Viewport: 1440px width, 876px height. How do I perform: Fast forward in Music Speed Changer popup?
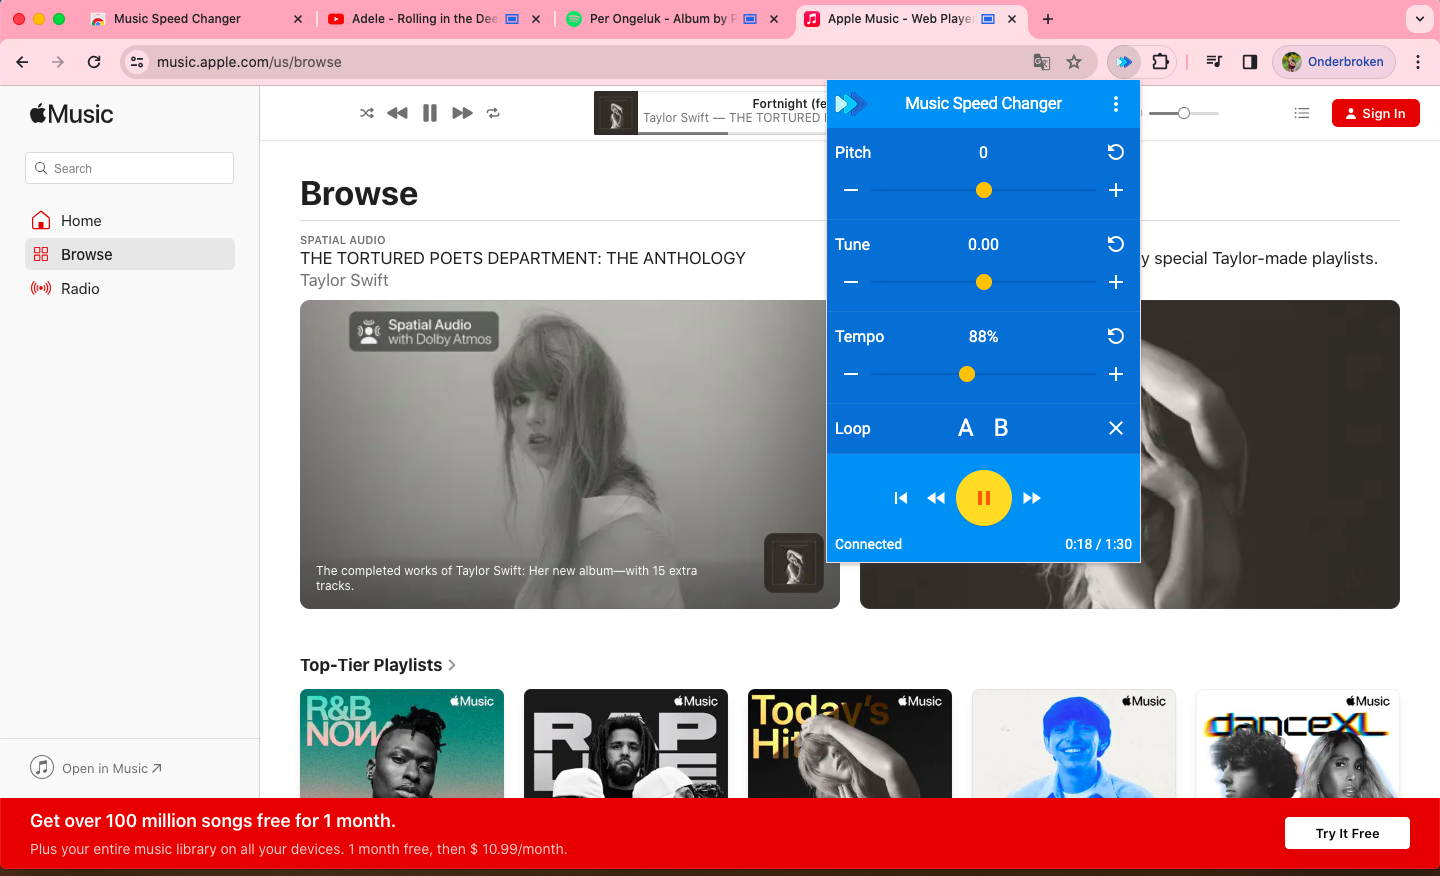click(1032, 498)
